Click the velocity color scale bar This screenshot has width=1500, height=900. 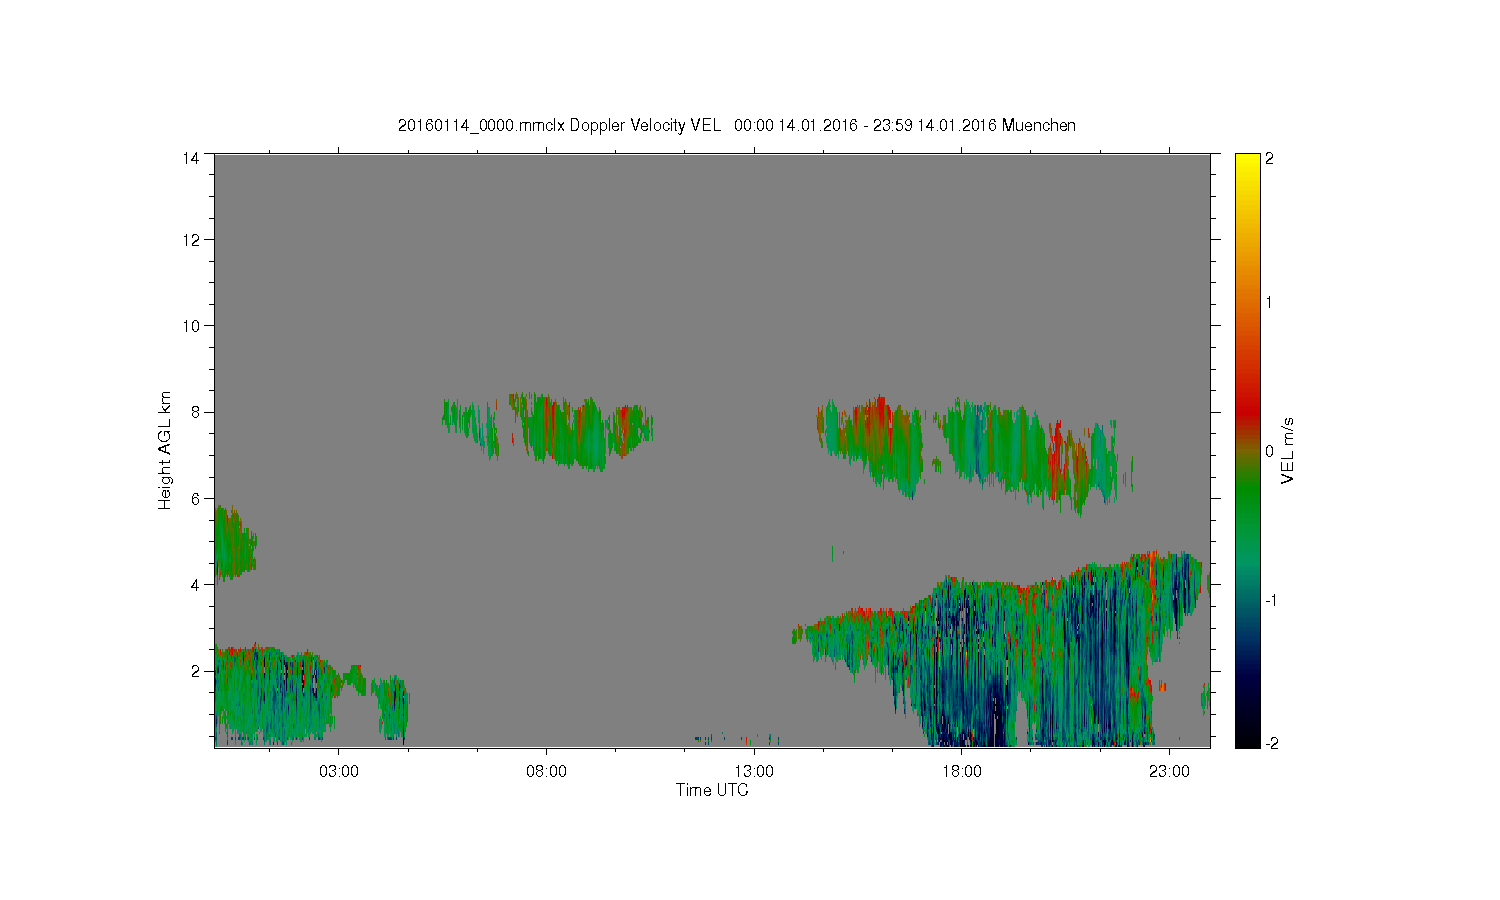click(1247, 450)
